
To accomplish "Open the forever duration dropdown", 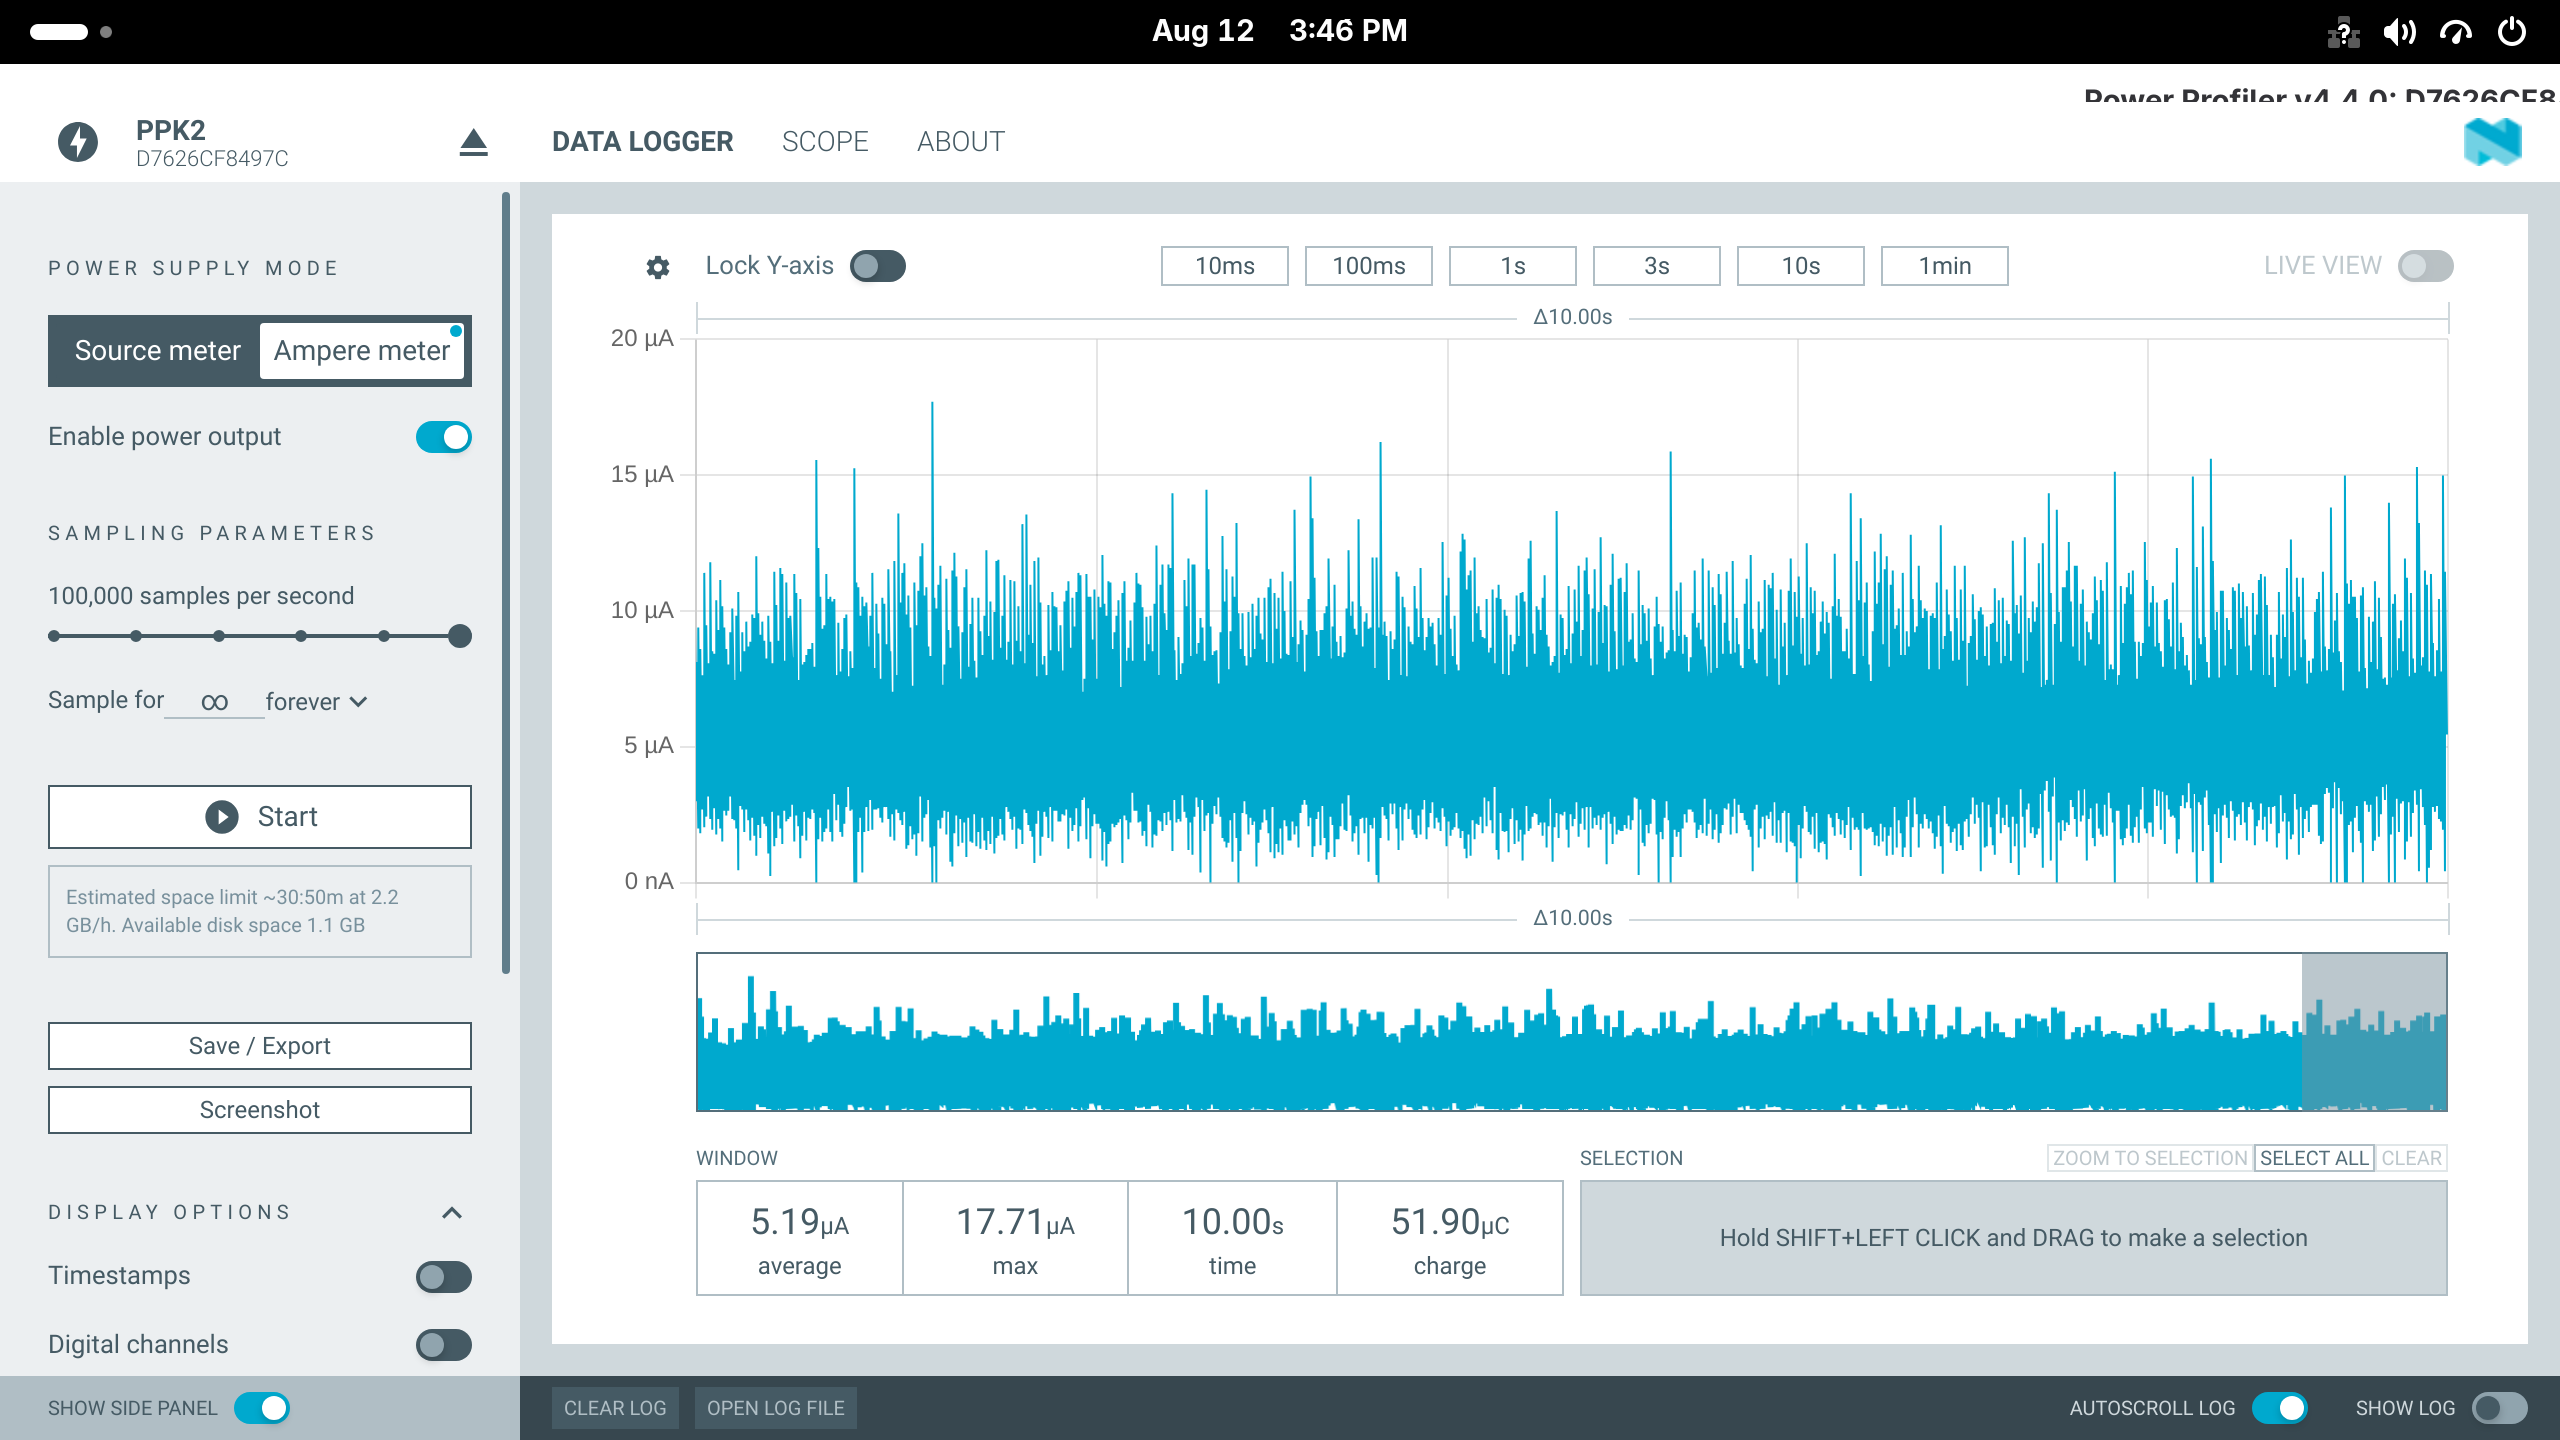I will point(317,702).
